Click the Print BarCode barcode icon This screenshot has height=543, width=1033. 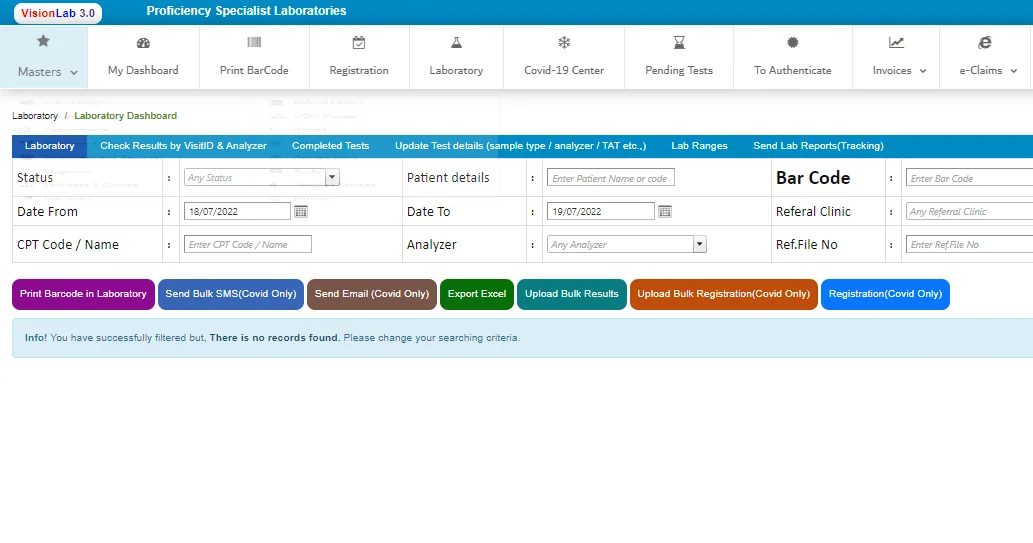(x=254, y=43)
